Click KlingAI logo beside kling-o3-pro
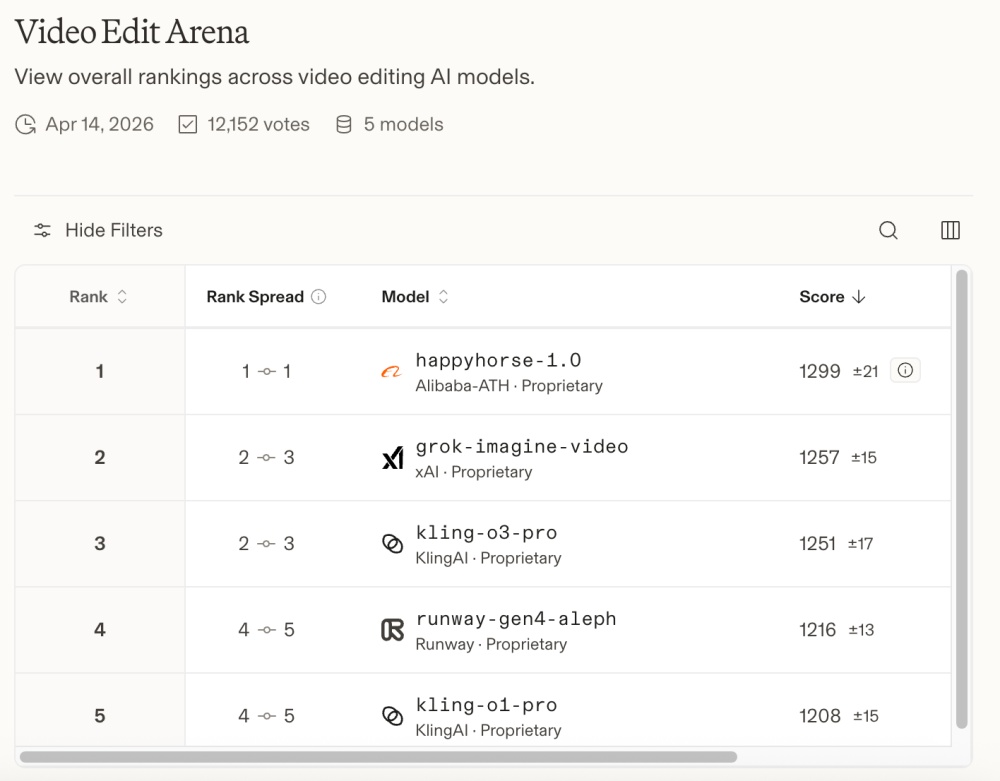The image size is (1000, 781). (393, 544)
